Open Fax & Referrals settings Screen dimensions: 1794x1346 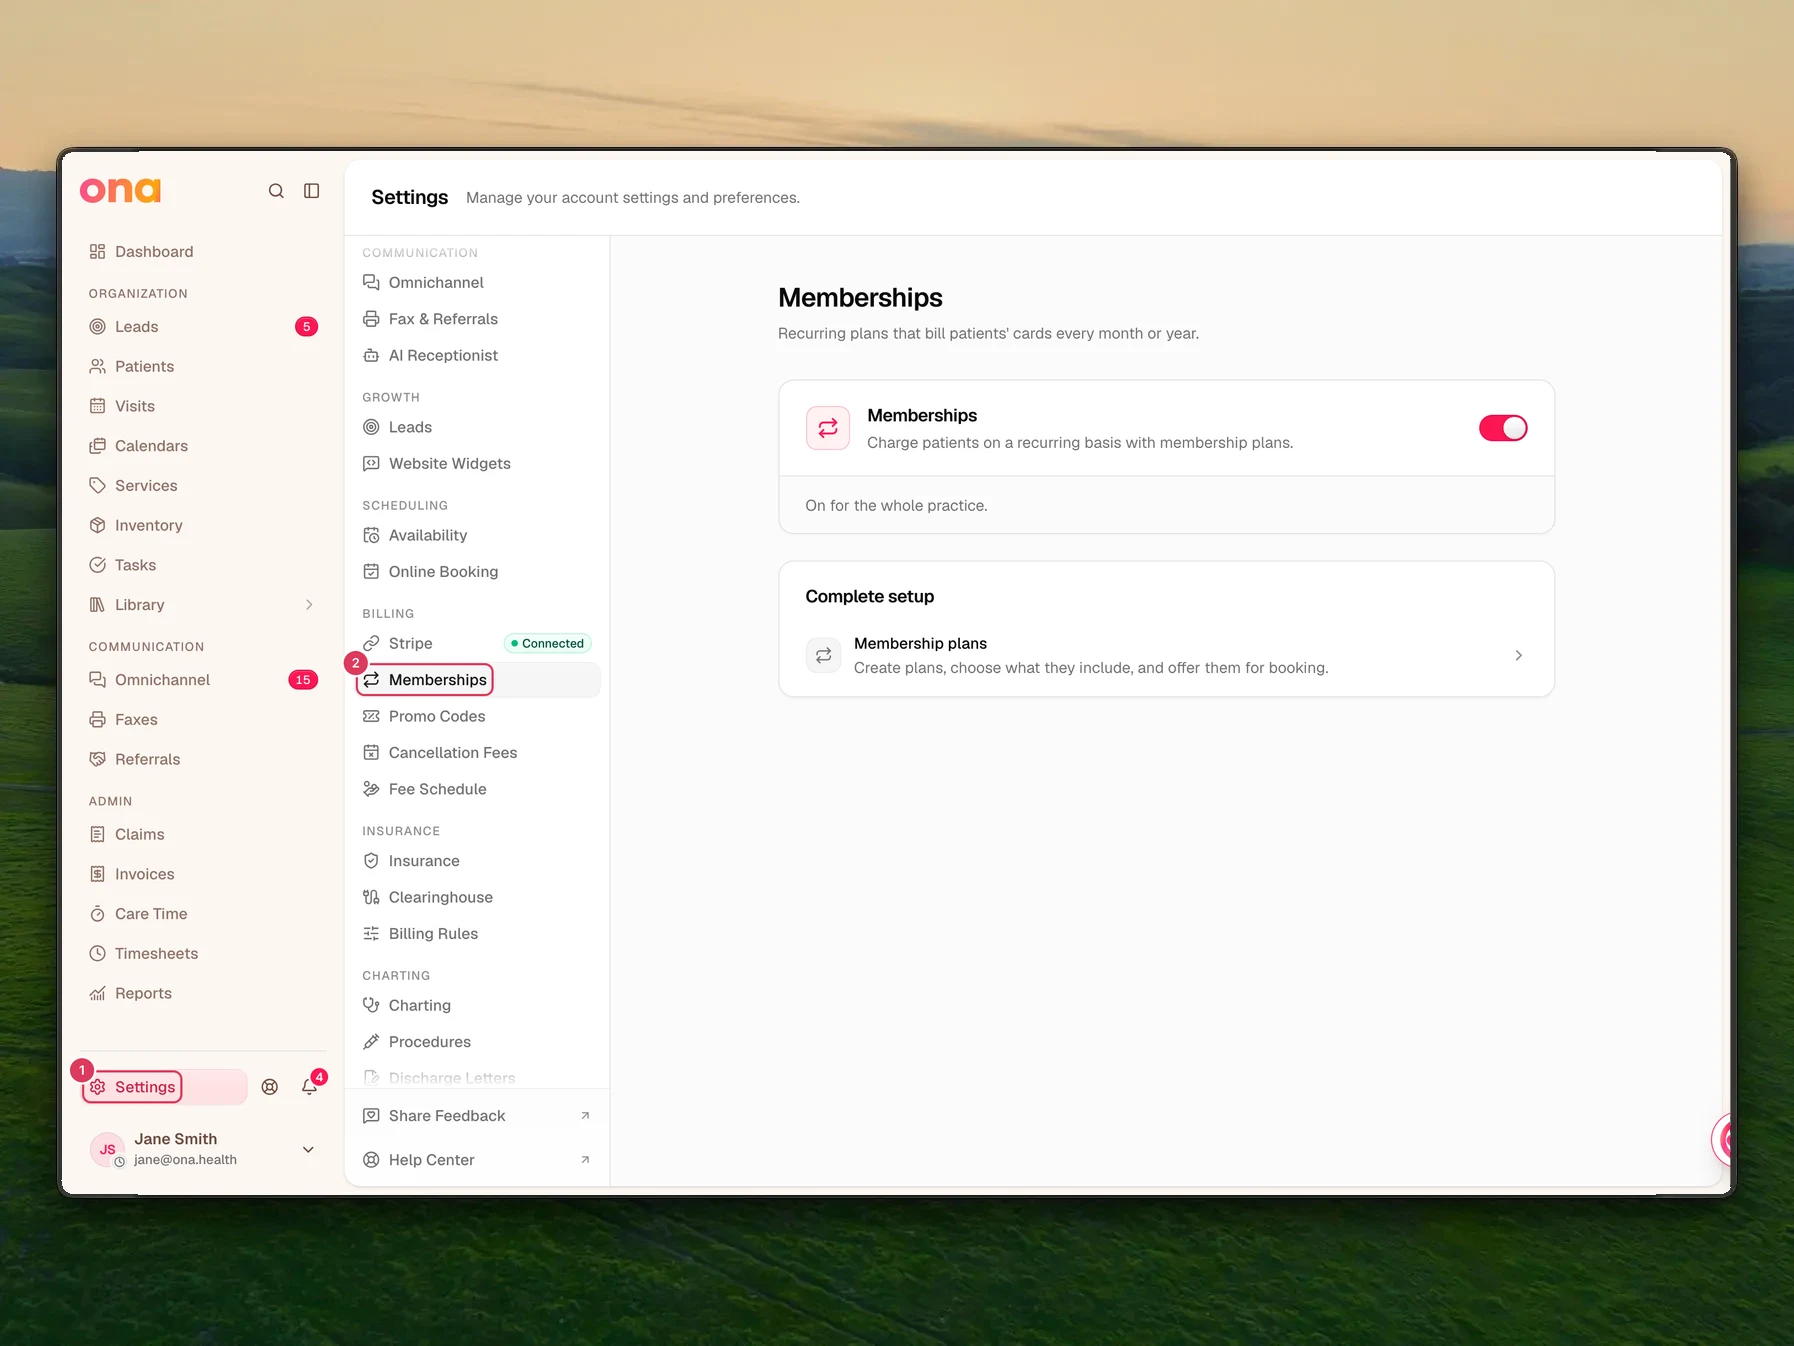477,319
